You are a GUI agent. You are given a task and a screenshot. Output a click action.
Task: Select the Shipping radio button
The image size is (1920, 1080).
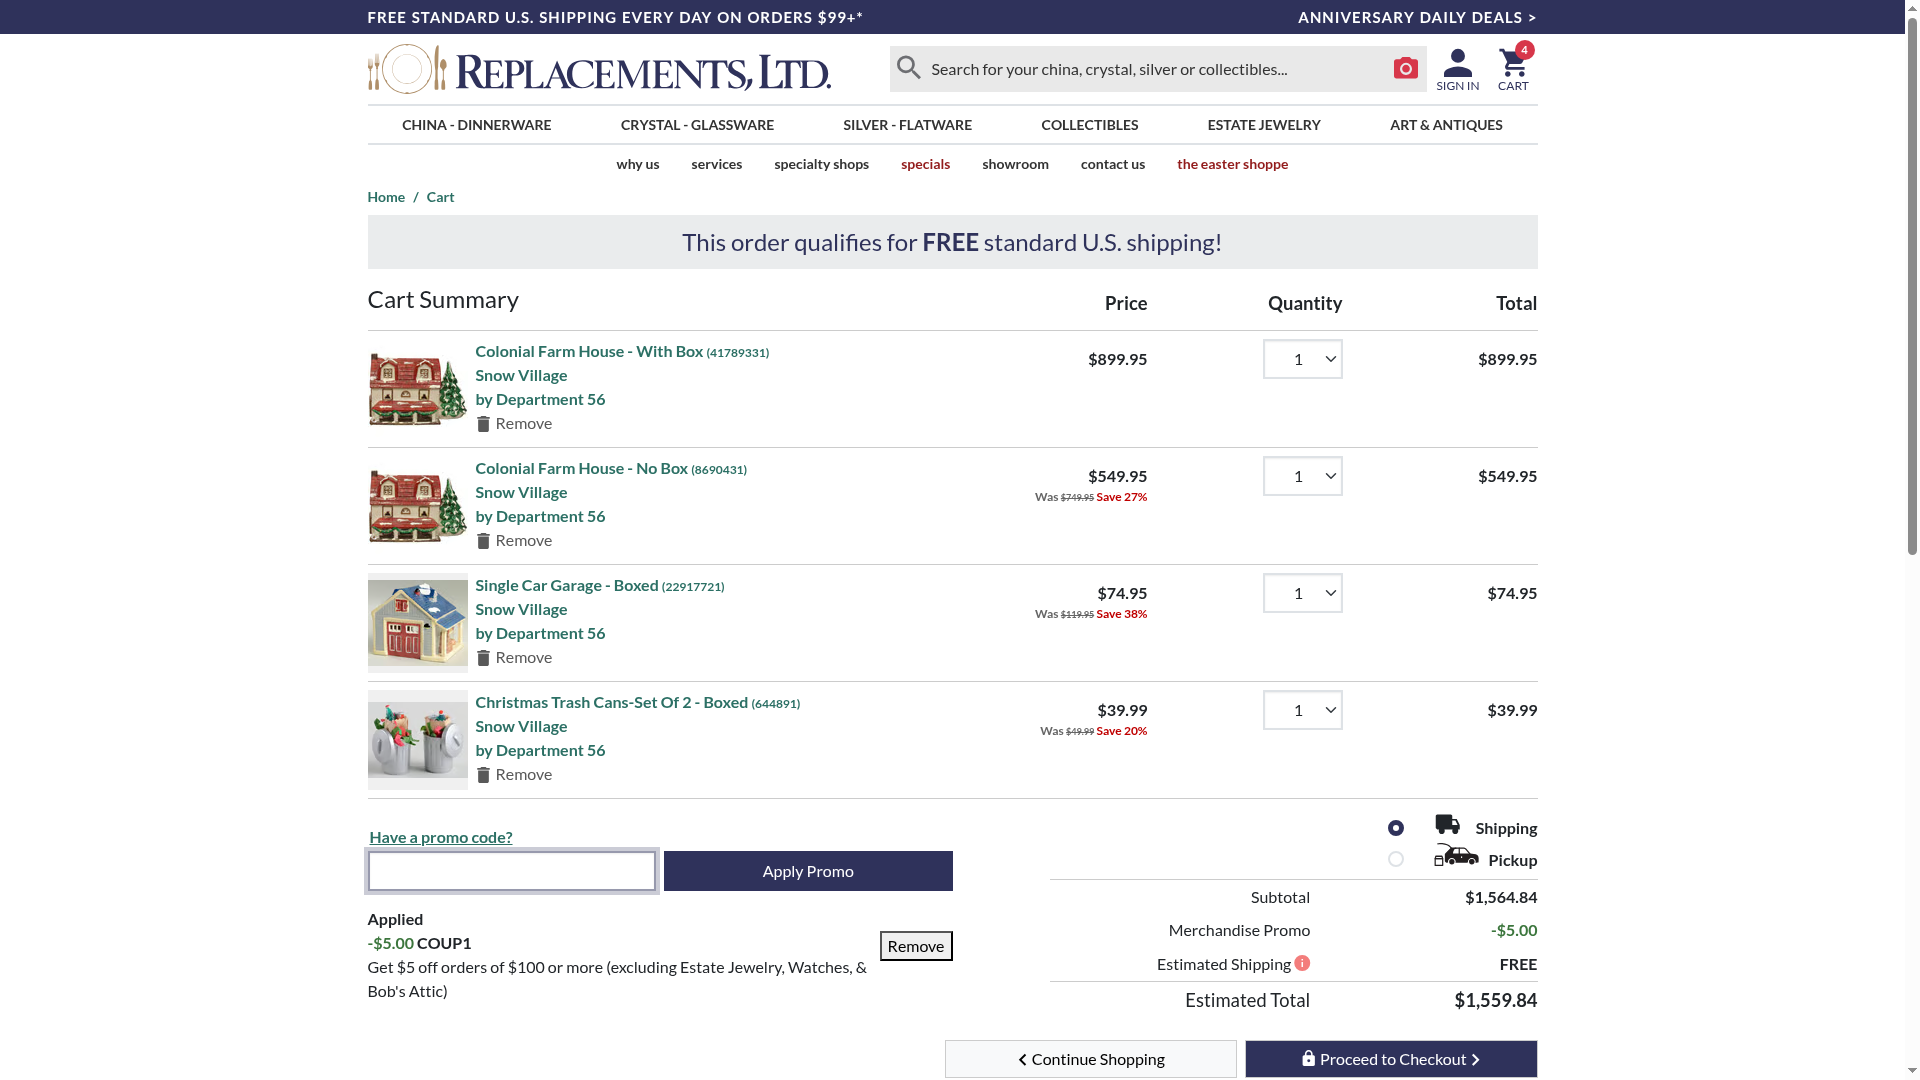point(1396,828)
